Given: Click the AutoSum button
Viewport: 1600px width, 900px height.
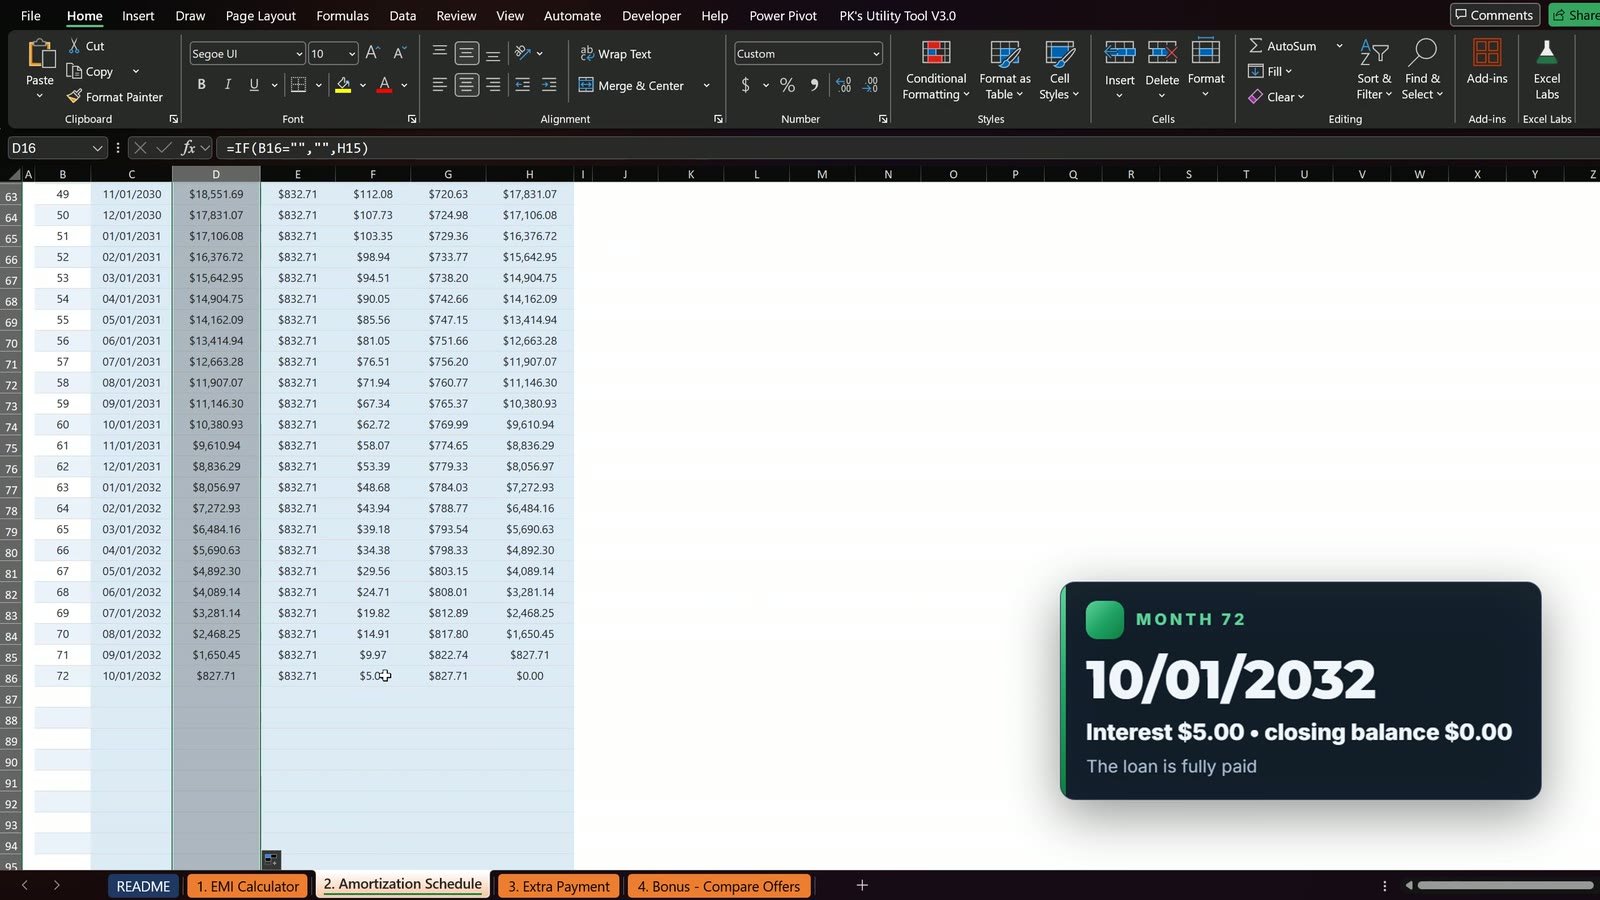Looking at the screenshot, I should (x=1283, y=46).
